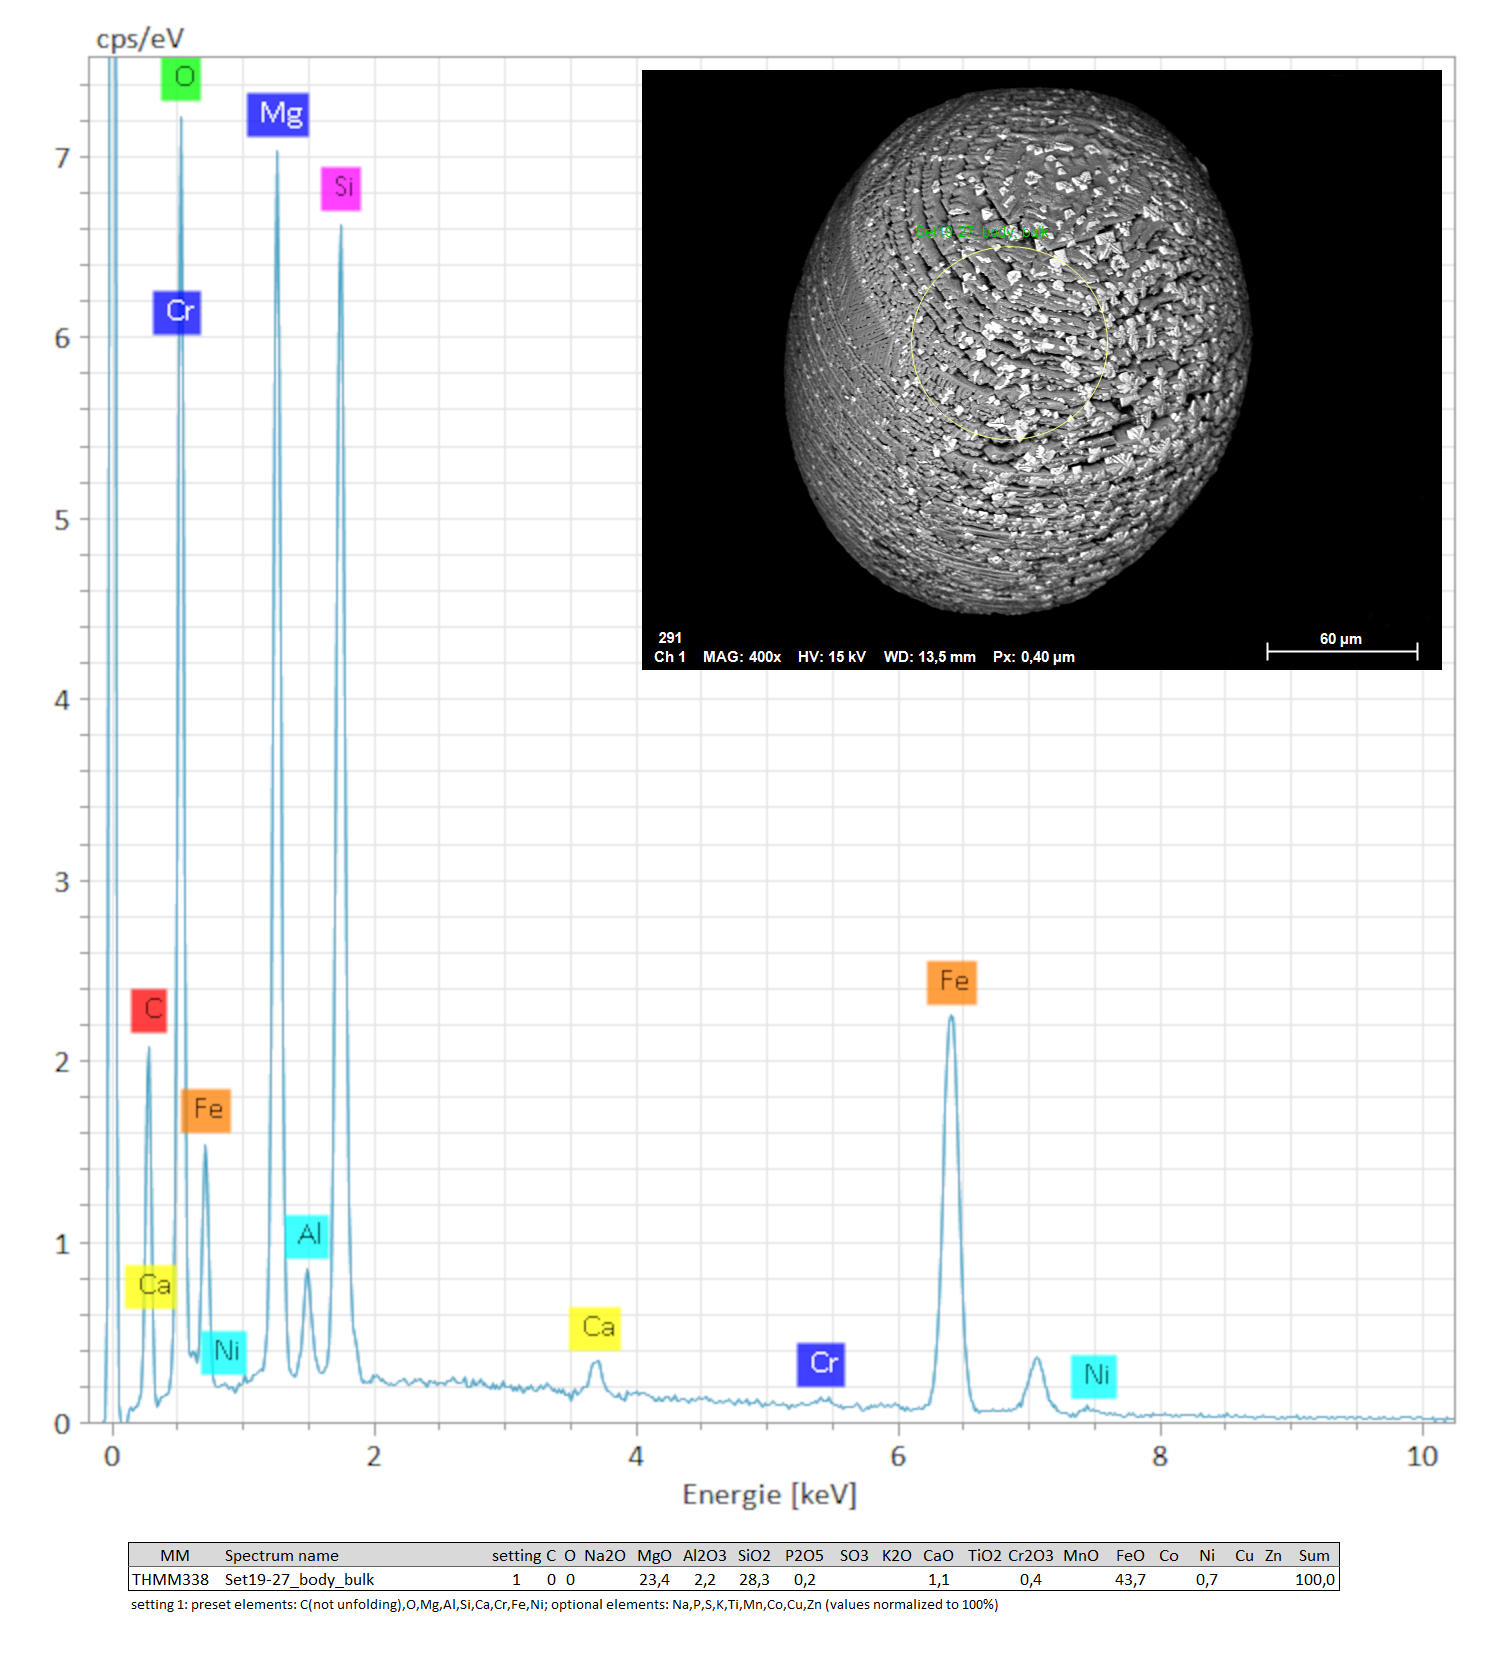The width and height of the screenshot is (1486, 1659).
Task: Click the orange Fe label near 0.7 keV
Action: 206,1110
